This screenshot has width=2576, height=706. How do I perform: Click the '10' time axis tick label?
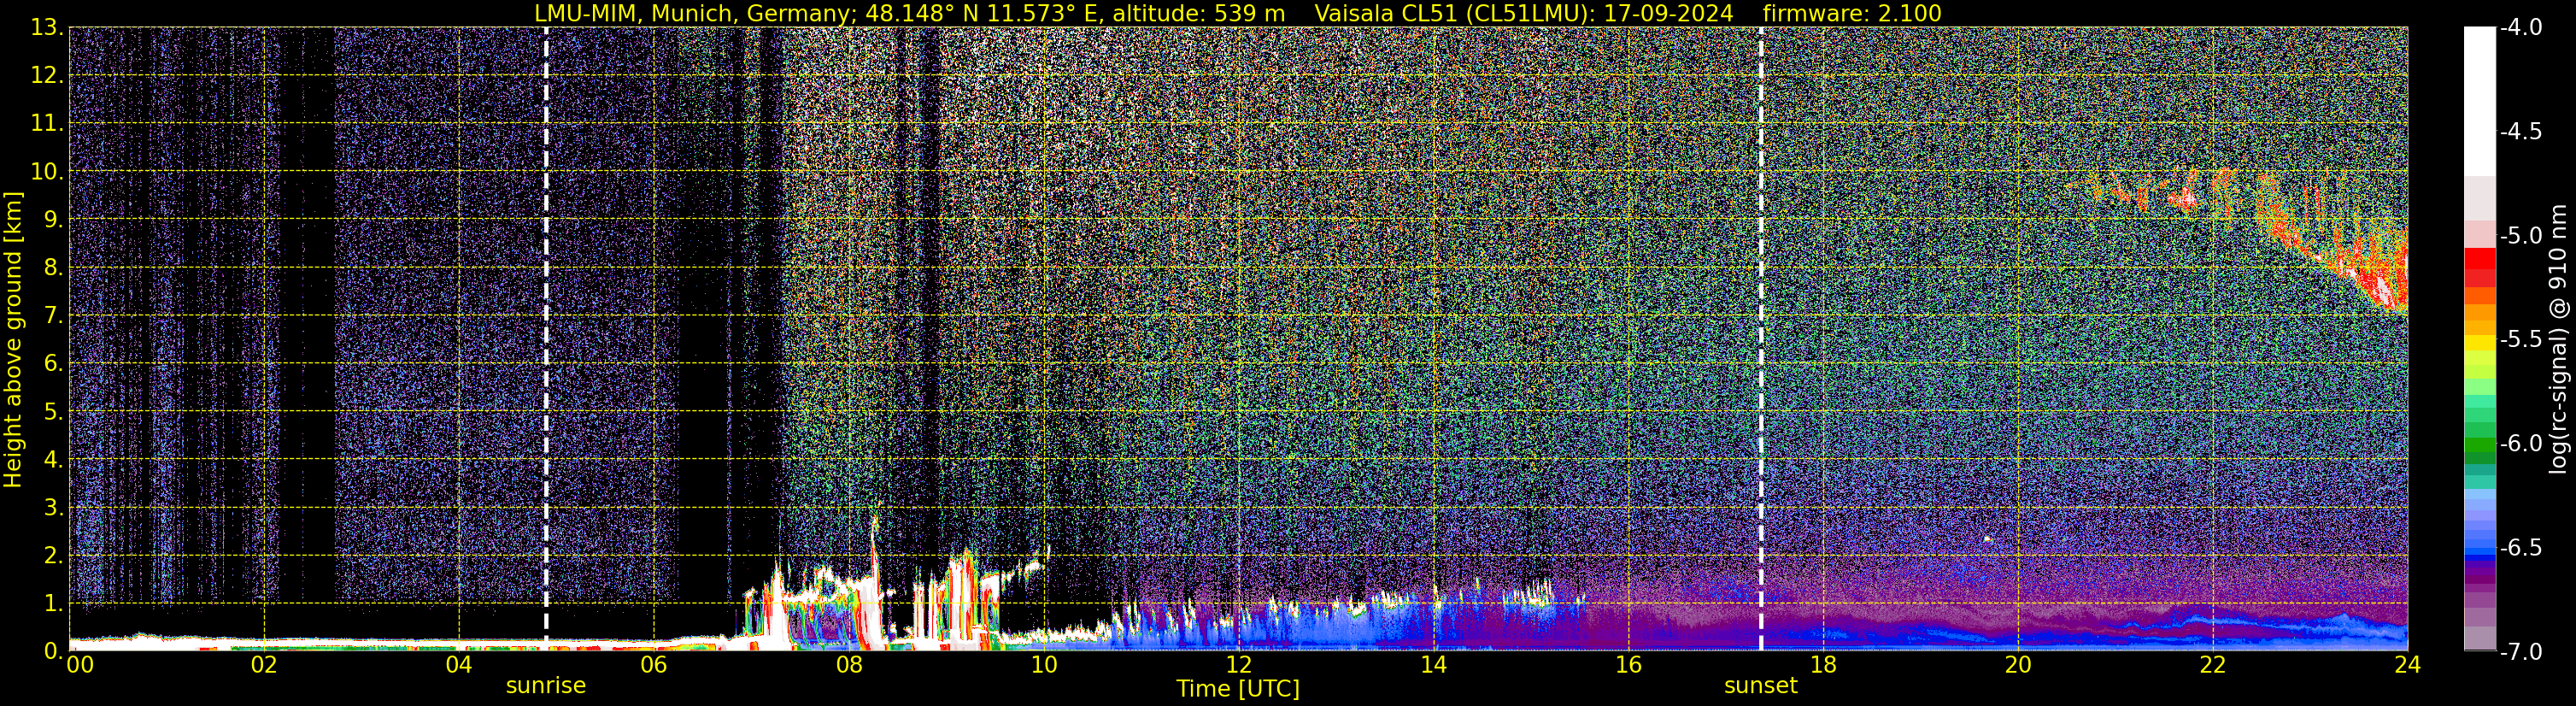(1043, 666)
